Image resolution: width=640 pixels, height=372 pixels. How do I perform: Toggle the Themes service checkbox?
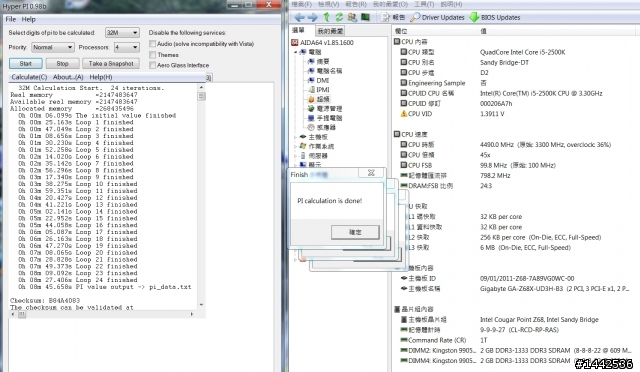click(153, 55)
